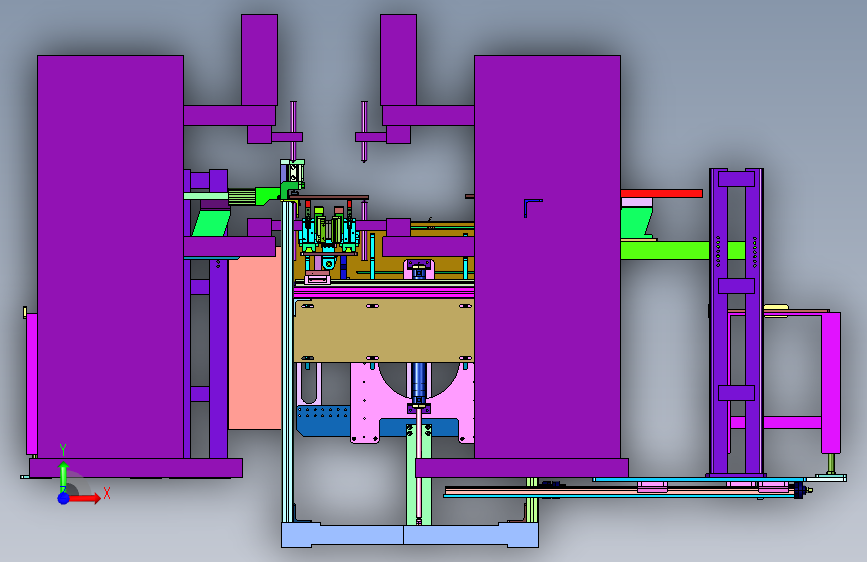
Task: Click the blue Z origin ball of the triad
Action: (x=64, y=498)
